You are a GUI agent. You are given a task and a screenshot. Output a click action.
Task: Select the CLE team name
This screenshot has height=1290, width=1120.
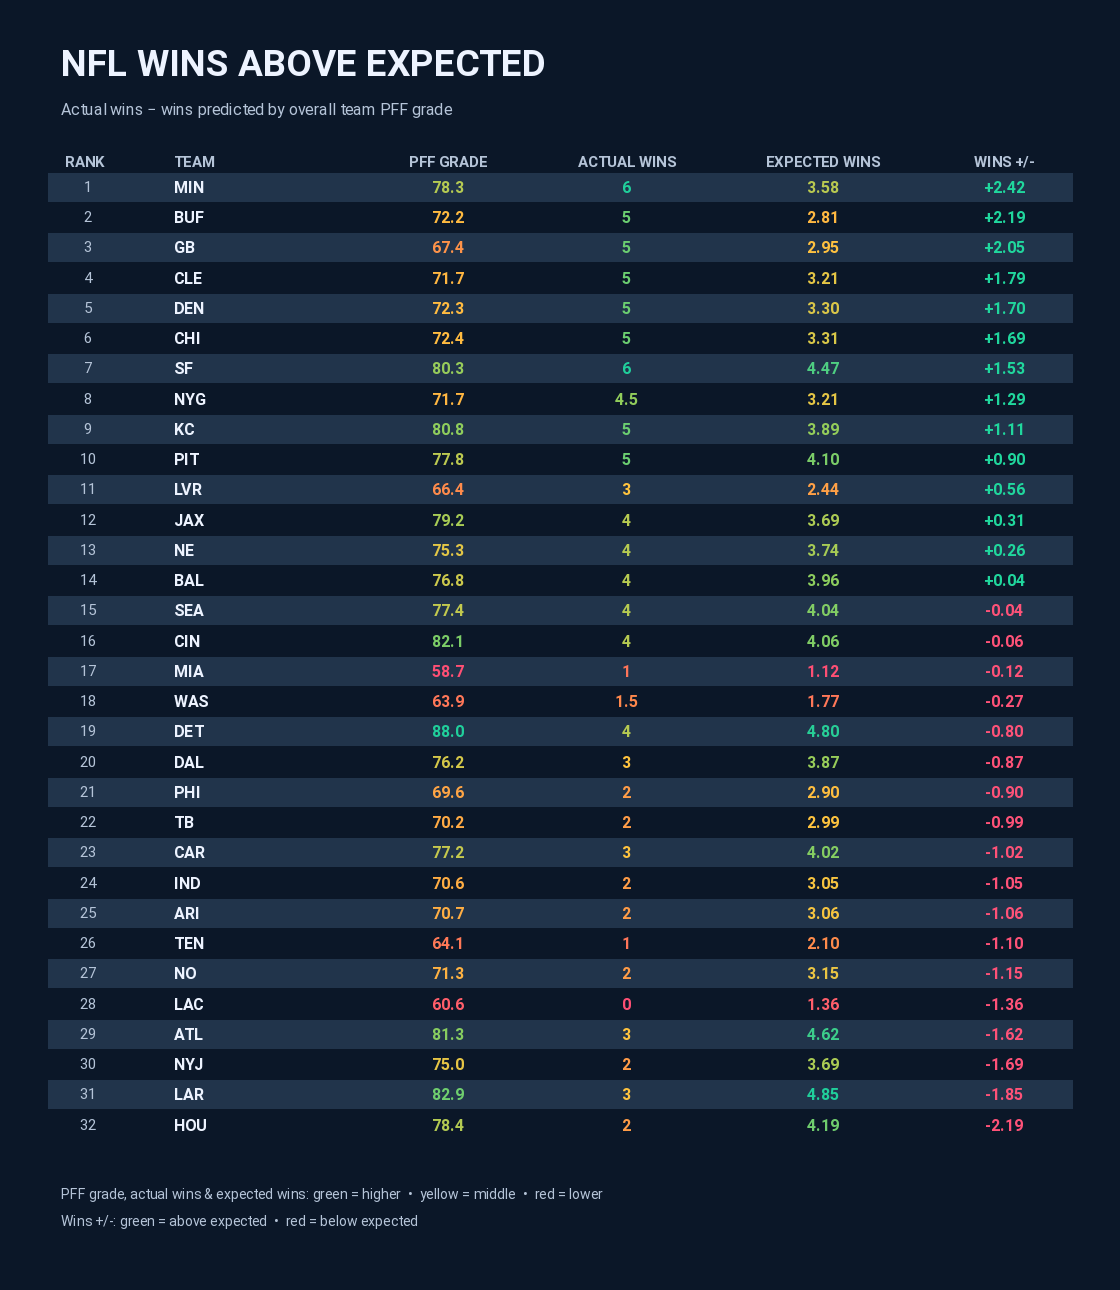(188, 278)
